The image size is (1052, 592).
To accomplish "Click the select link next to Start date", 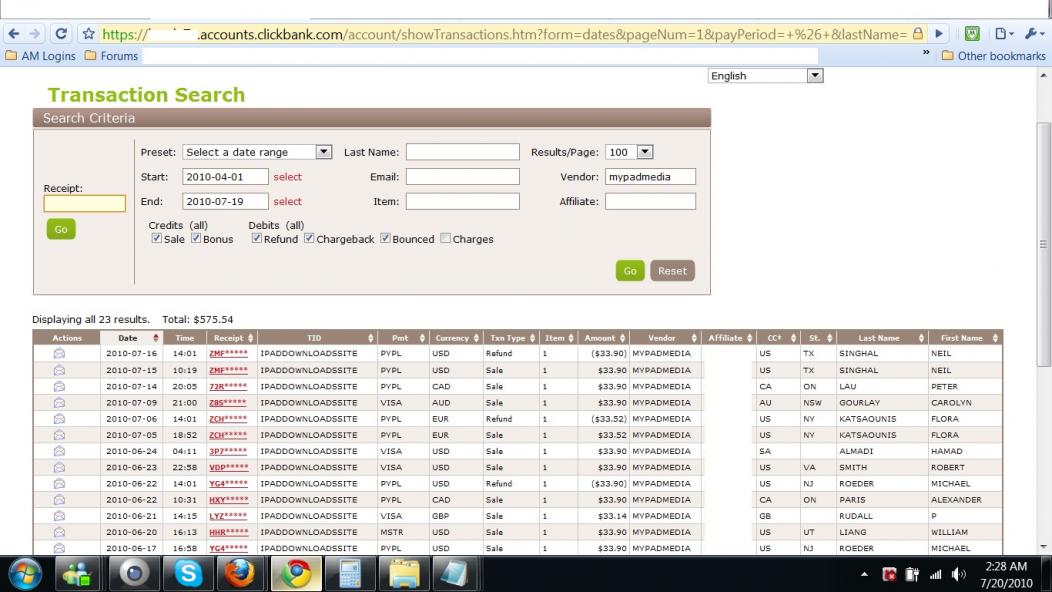I will click(287, 177).
